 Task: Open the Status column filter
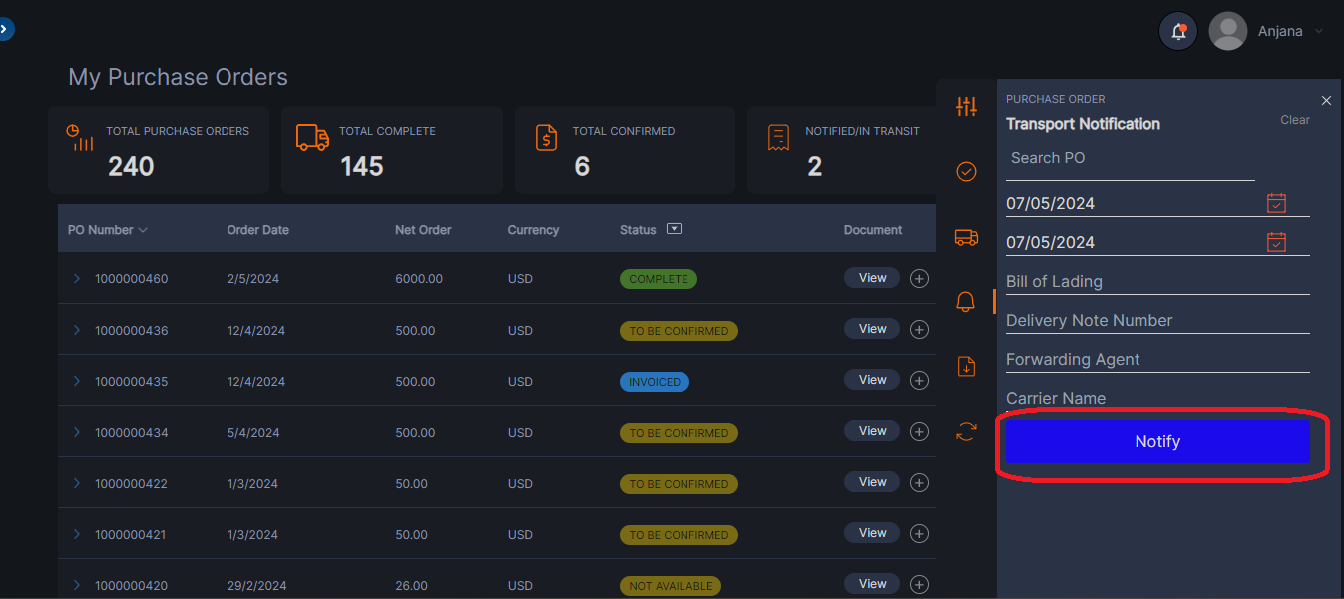point(675,228)
